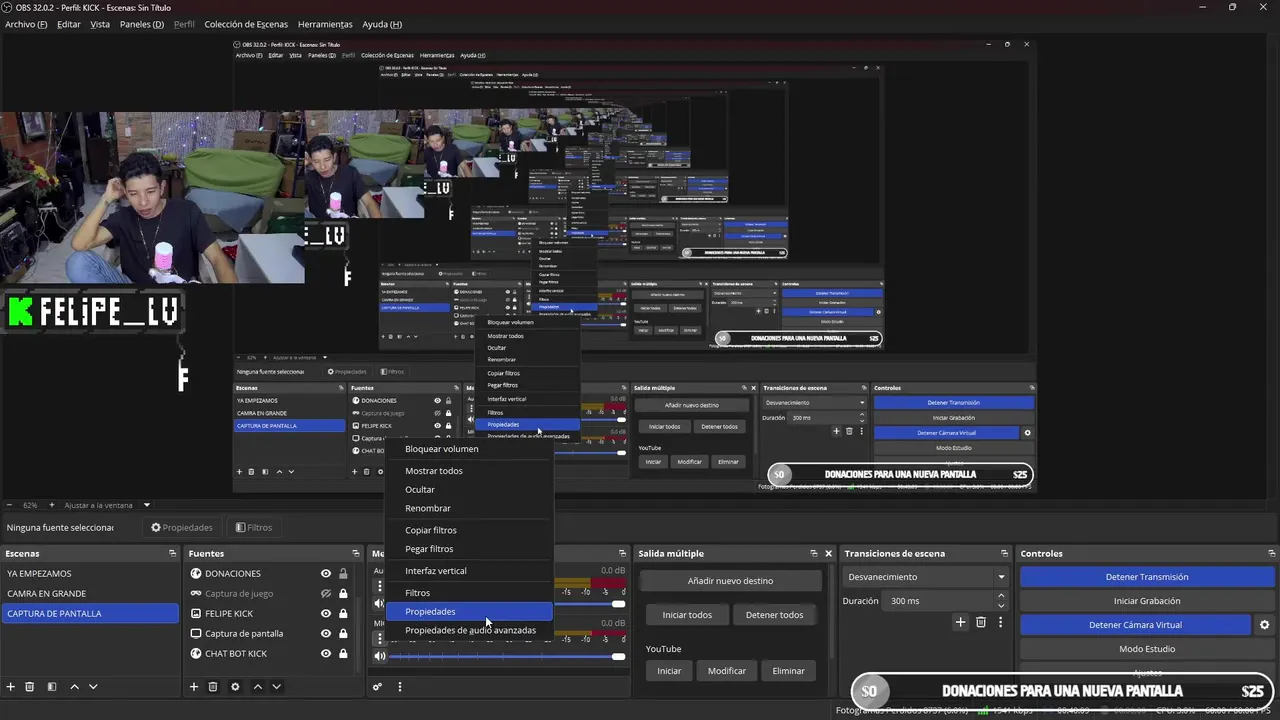Open mixer bottom three-dot menu
1280x720 pixels.
click(x=399, y=687)
